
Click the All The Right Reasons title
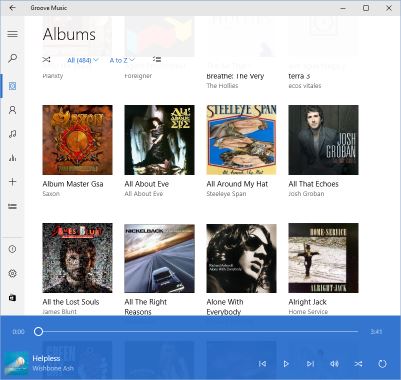coord(146,307)
